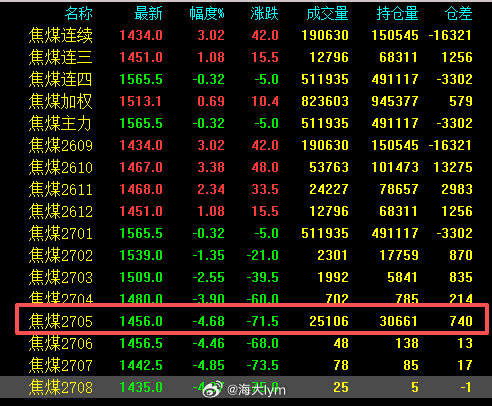Click open interest 78657 in 焦煤2611 row
This screenshot has width=492, height=406.
399,189
